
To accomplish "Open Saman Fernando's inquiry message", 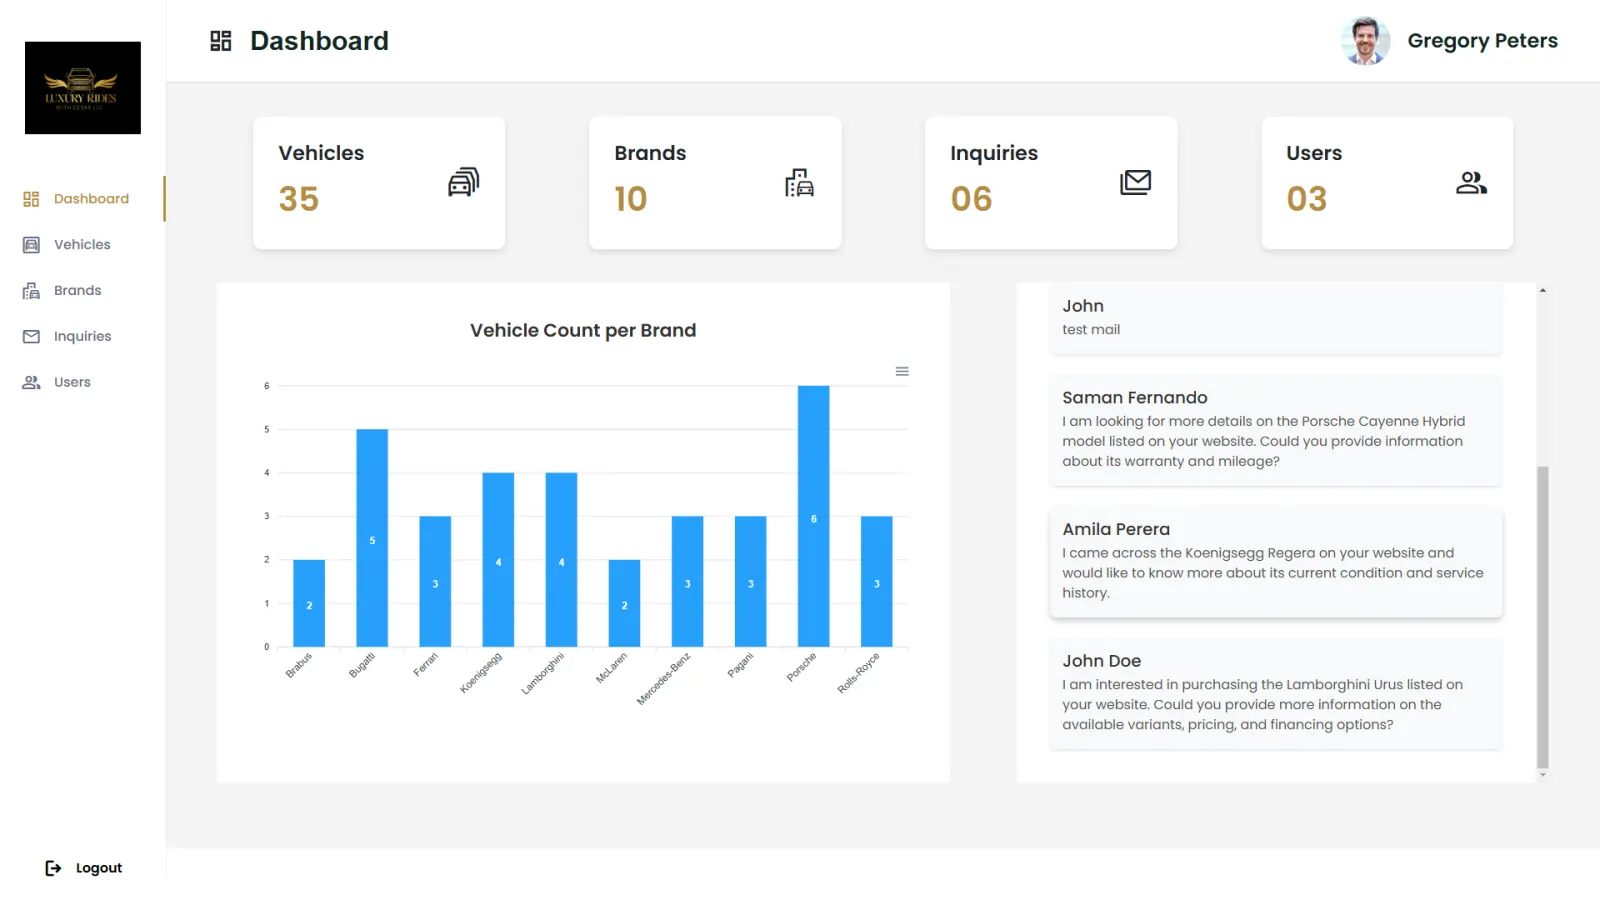I will coord(1275,430).
